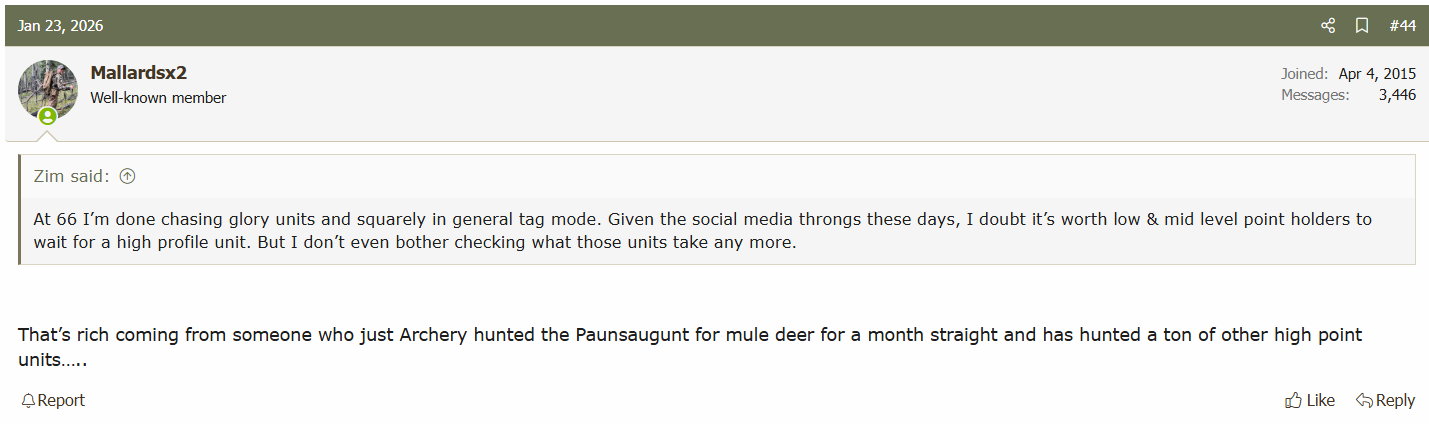Click the "Joined:" label in user info
1429x424 pixels.
[x=1304, y=74]
